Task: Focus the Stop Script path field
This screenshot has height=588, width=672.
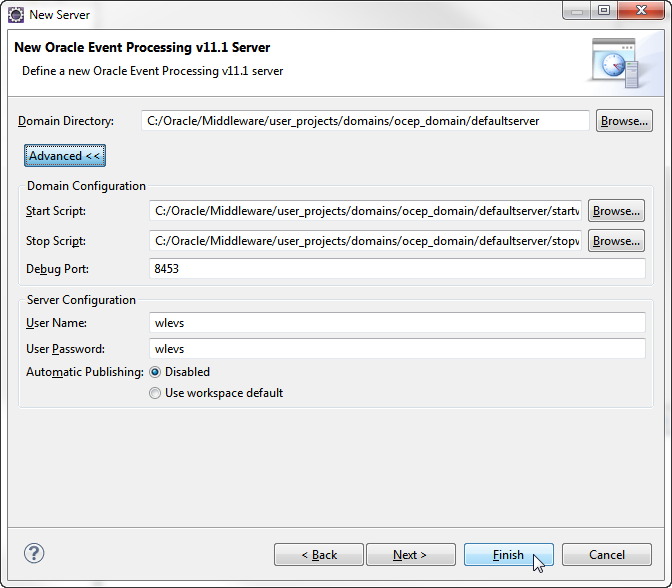Action: pos(365,241)
